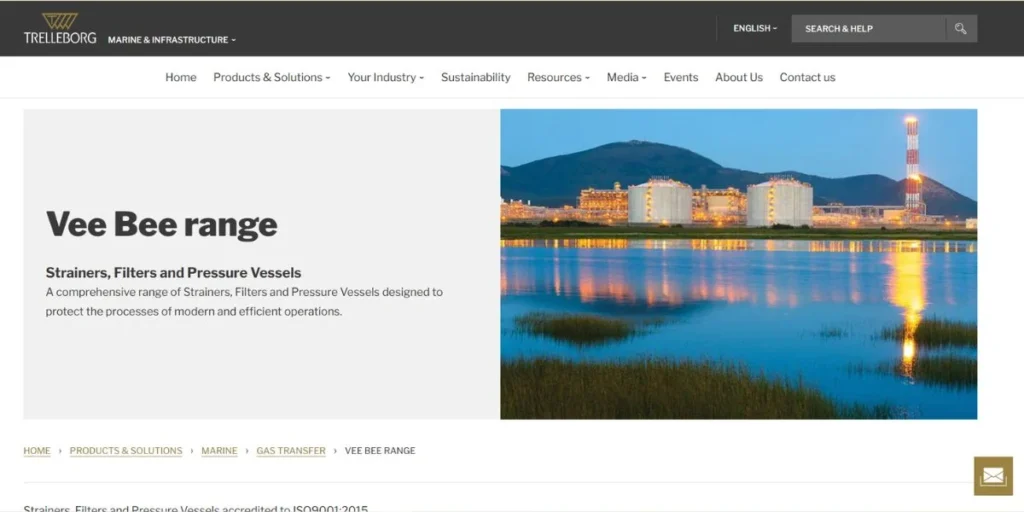Click the search magnifier icon

point(960,29)
